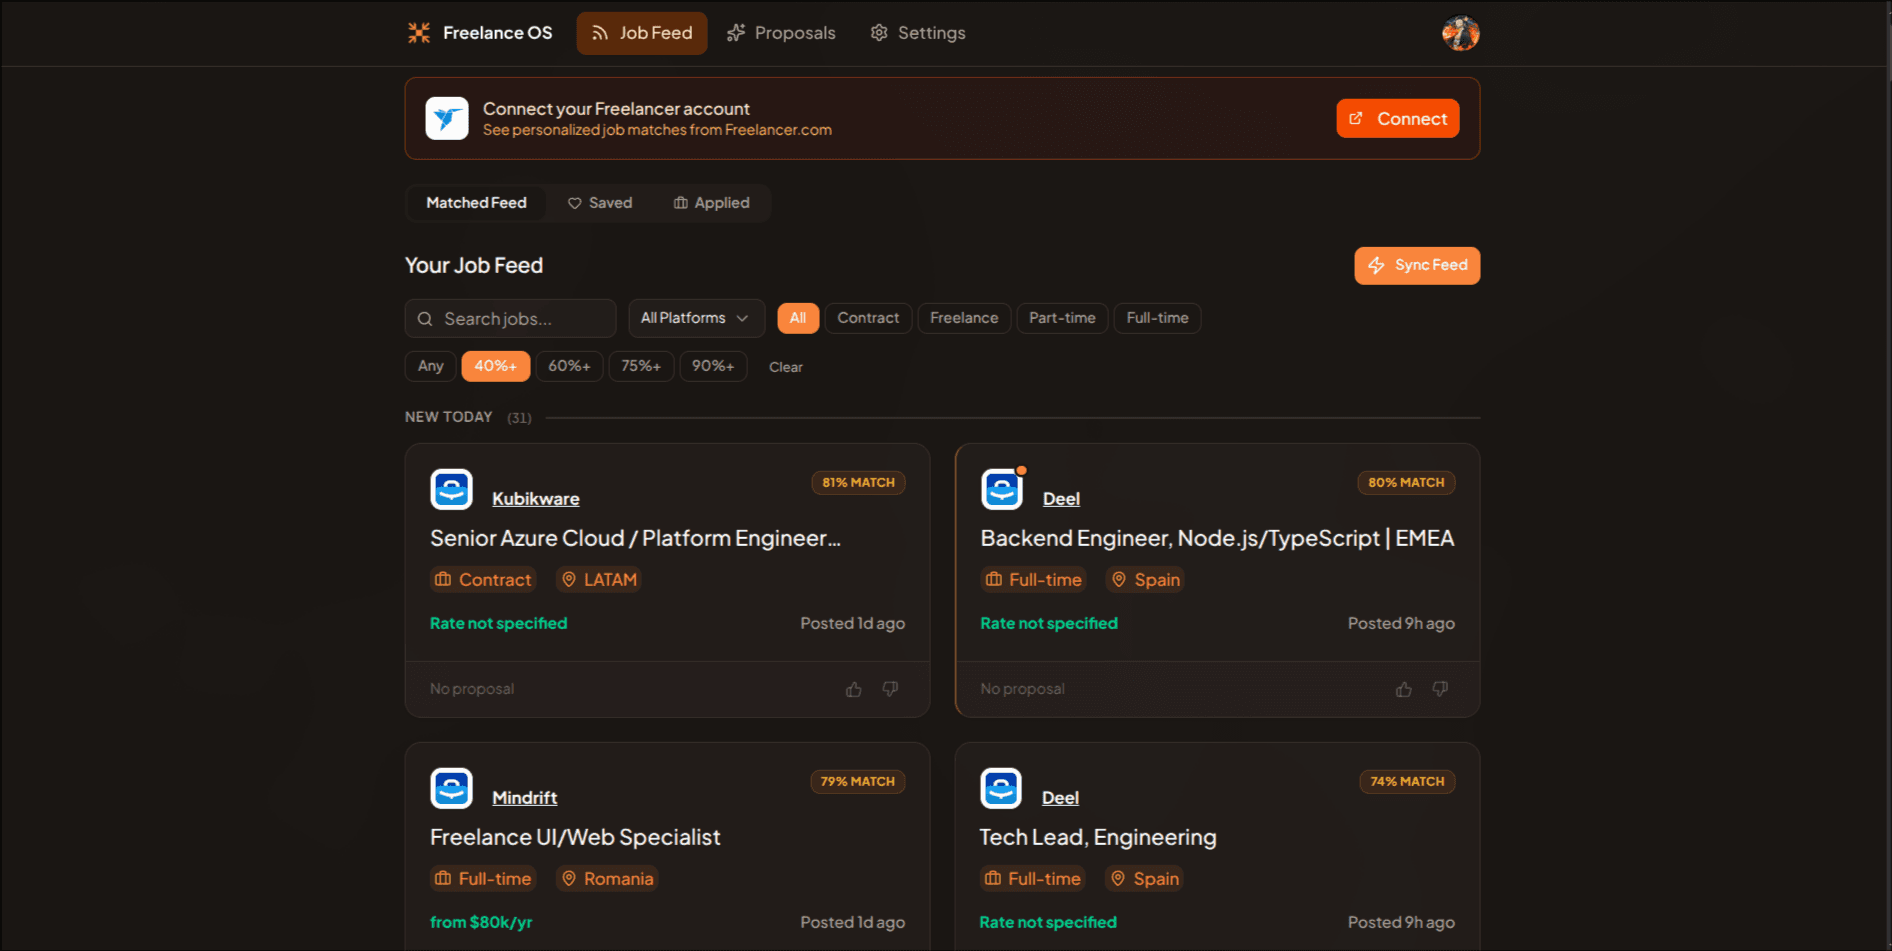Click the 80% MATCH badge

click(1406, 482)
